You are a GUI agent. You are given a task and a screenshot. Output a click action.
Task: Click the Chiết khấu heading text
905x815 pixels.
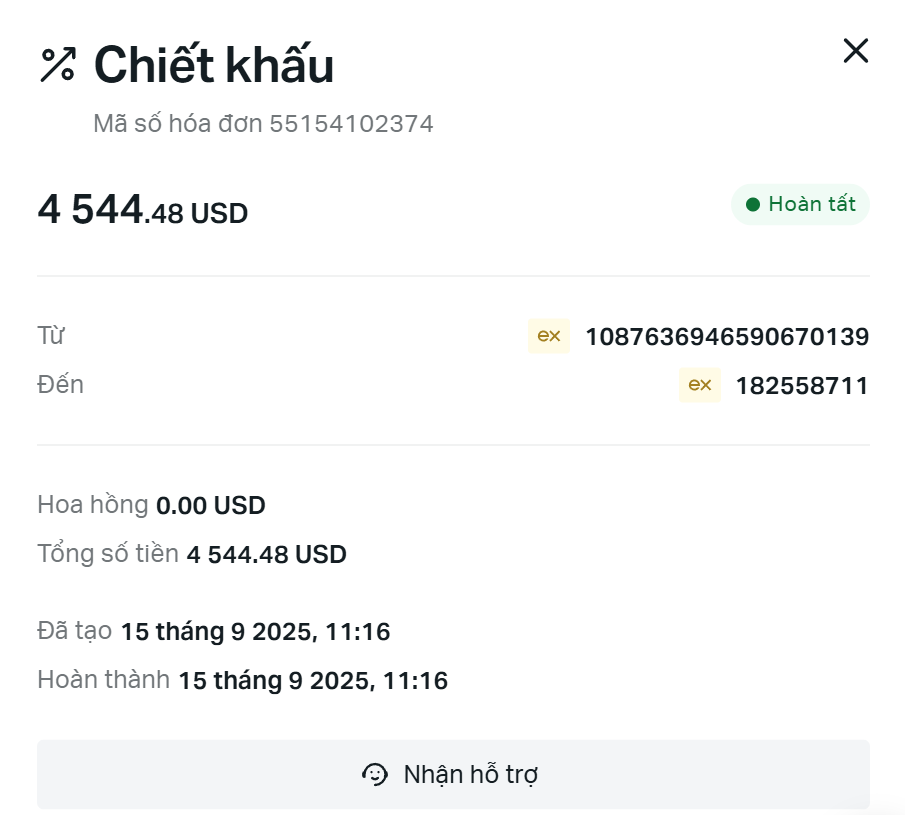214,65
